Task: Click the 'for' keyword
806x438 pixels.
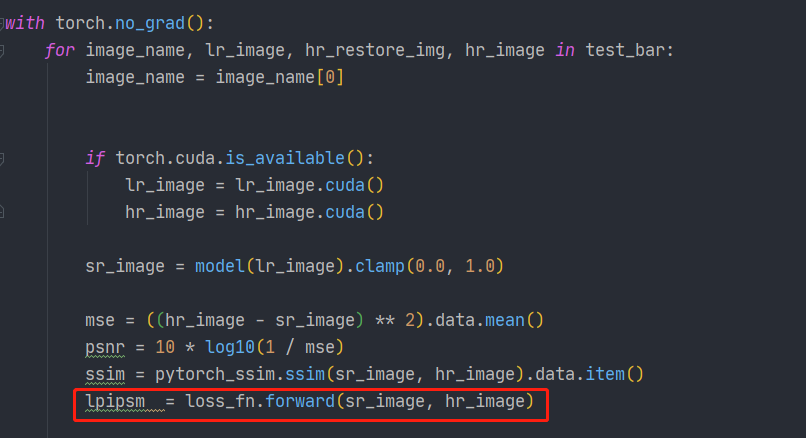Action: [60, 50]
